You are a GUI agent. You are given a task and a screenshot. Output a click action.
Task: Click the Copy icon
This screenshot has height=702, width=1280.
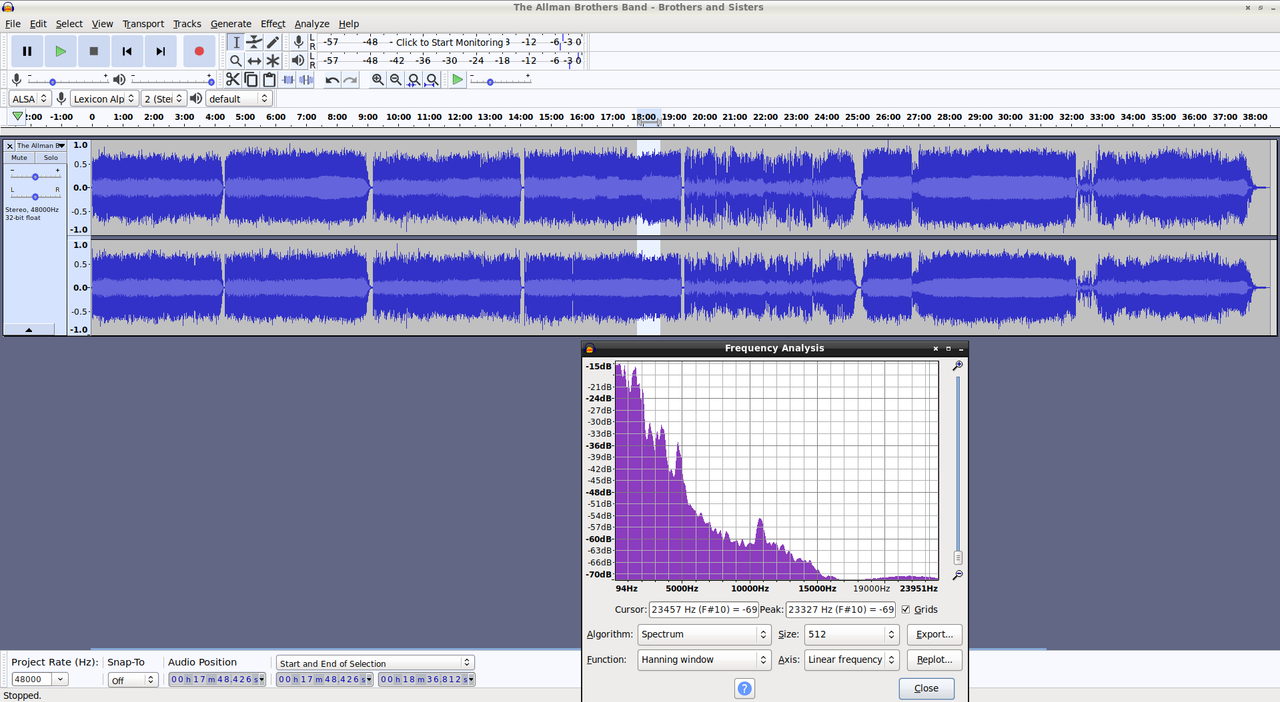coord(251,80)
